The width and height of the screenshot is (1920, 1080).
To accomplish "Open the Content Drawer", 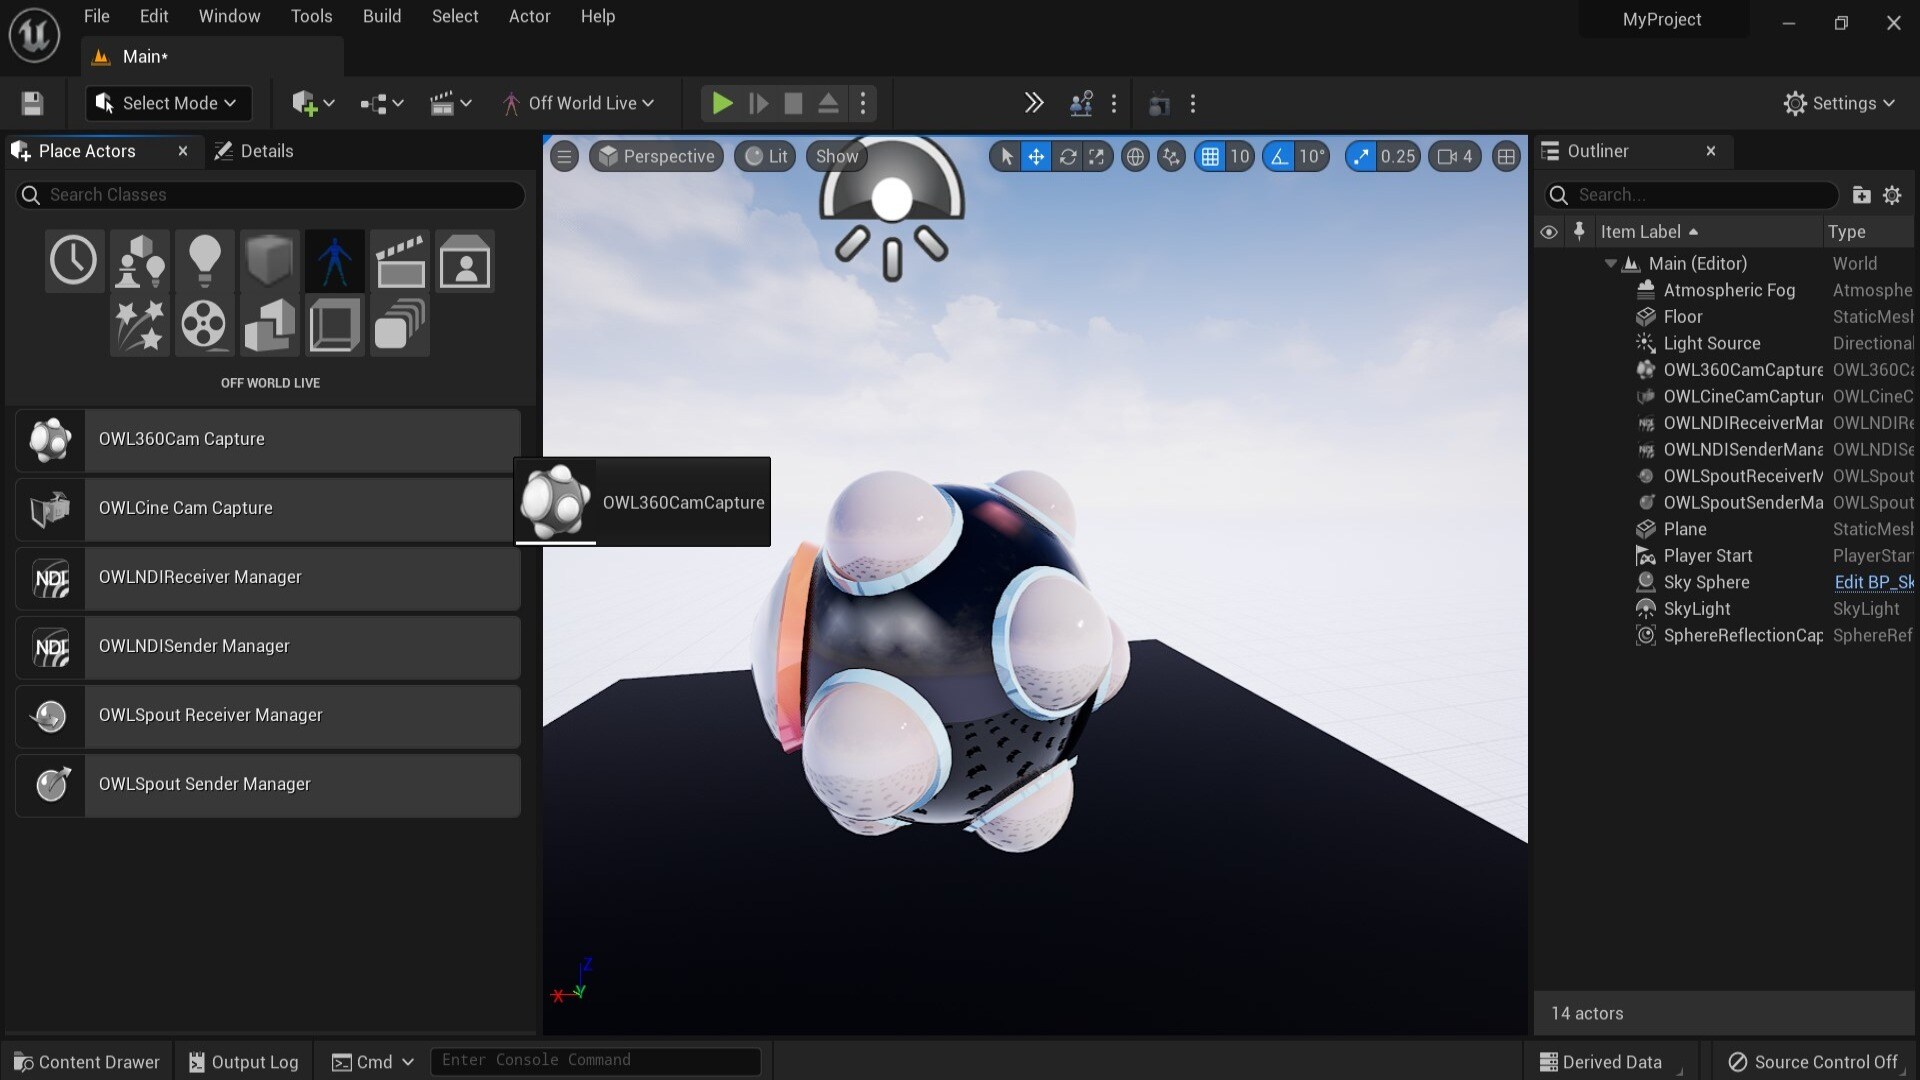I will [87, 1062].
